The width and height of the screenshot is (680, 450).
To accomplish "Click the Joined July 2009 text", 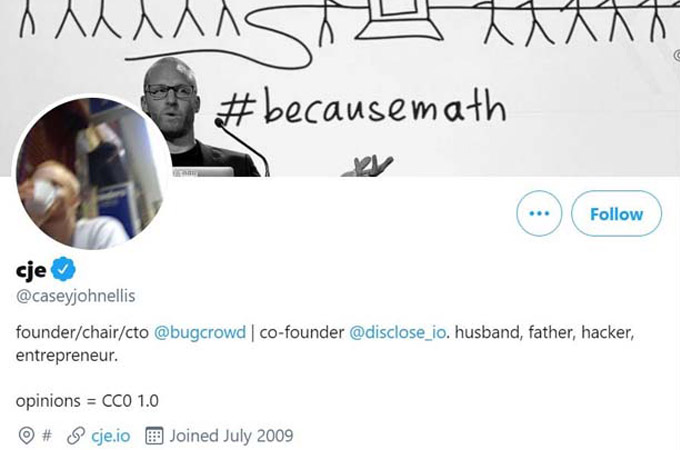I will (x=231, y=436).
